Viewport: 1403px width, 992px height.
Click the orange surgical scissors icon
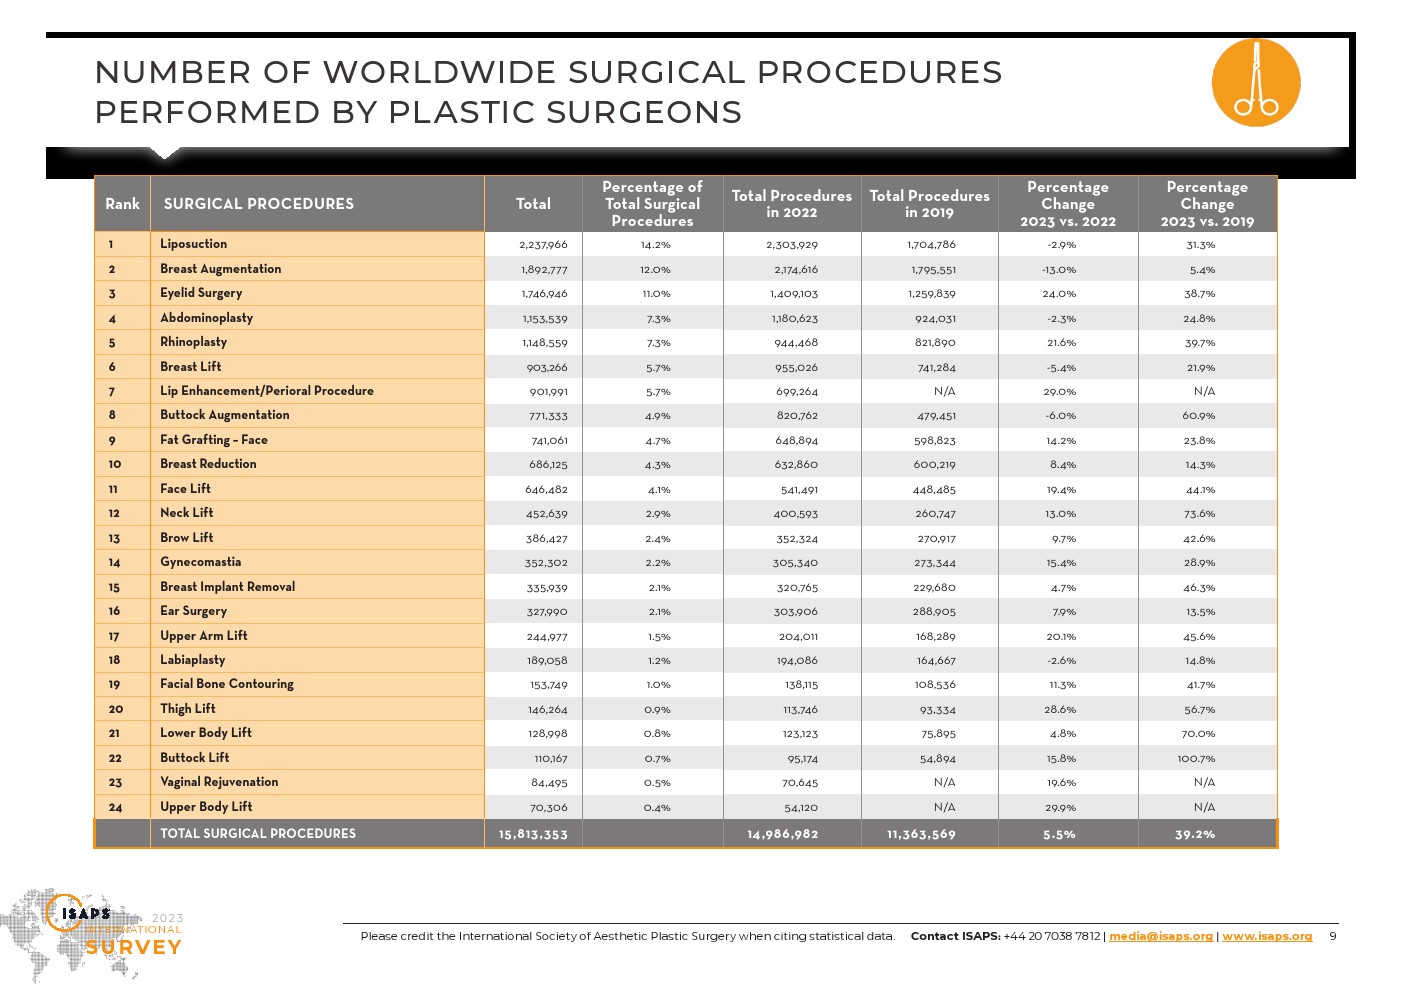[x=1255, y=83]
